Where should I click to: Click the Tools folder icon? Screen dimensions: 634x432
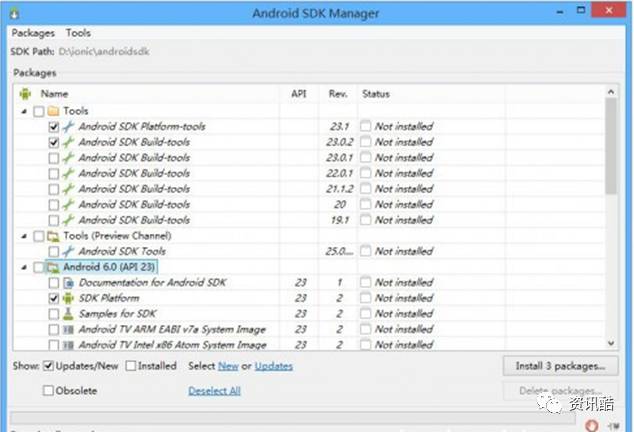[x=53, y=111]
